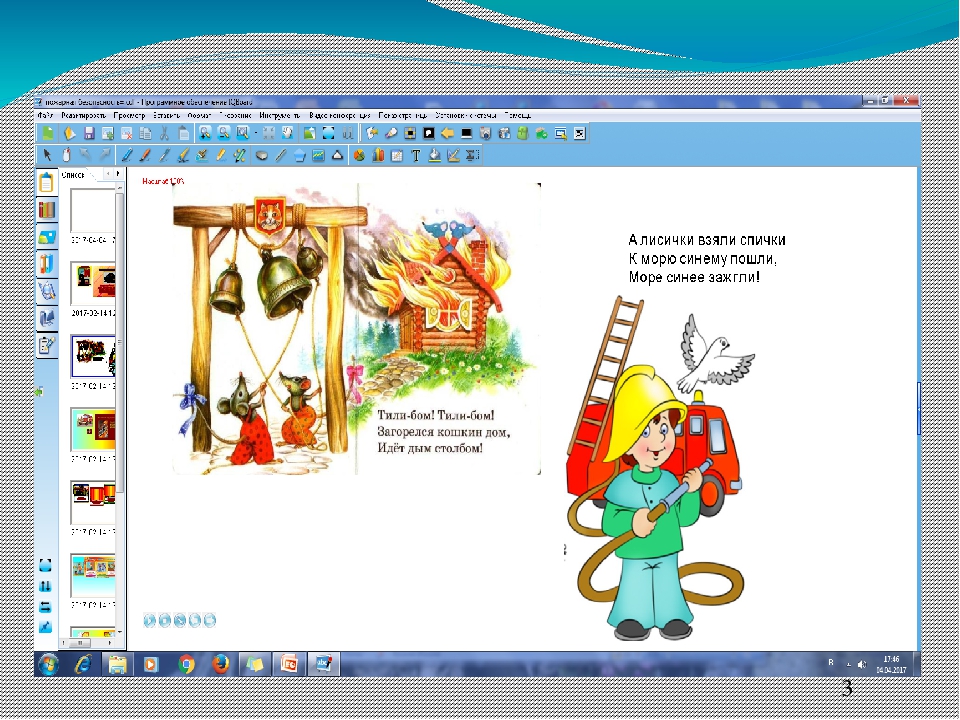Click the yellow back arrow icon
Image resolution: width=960 pixels, height=720 pixels.
[x=447, y=133]
